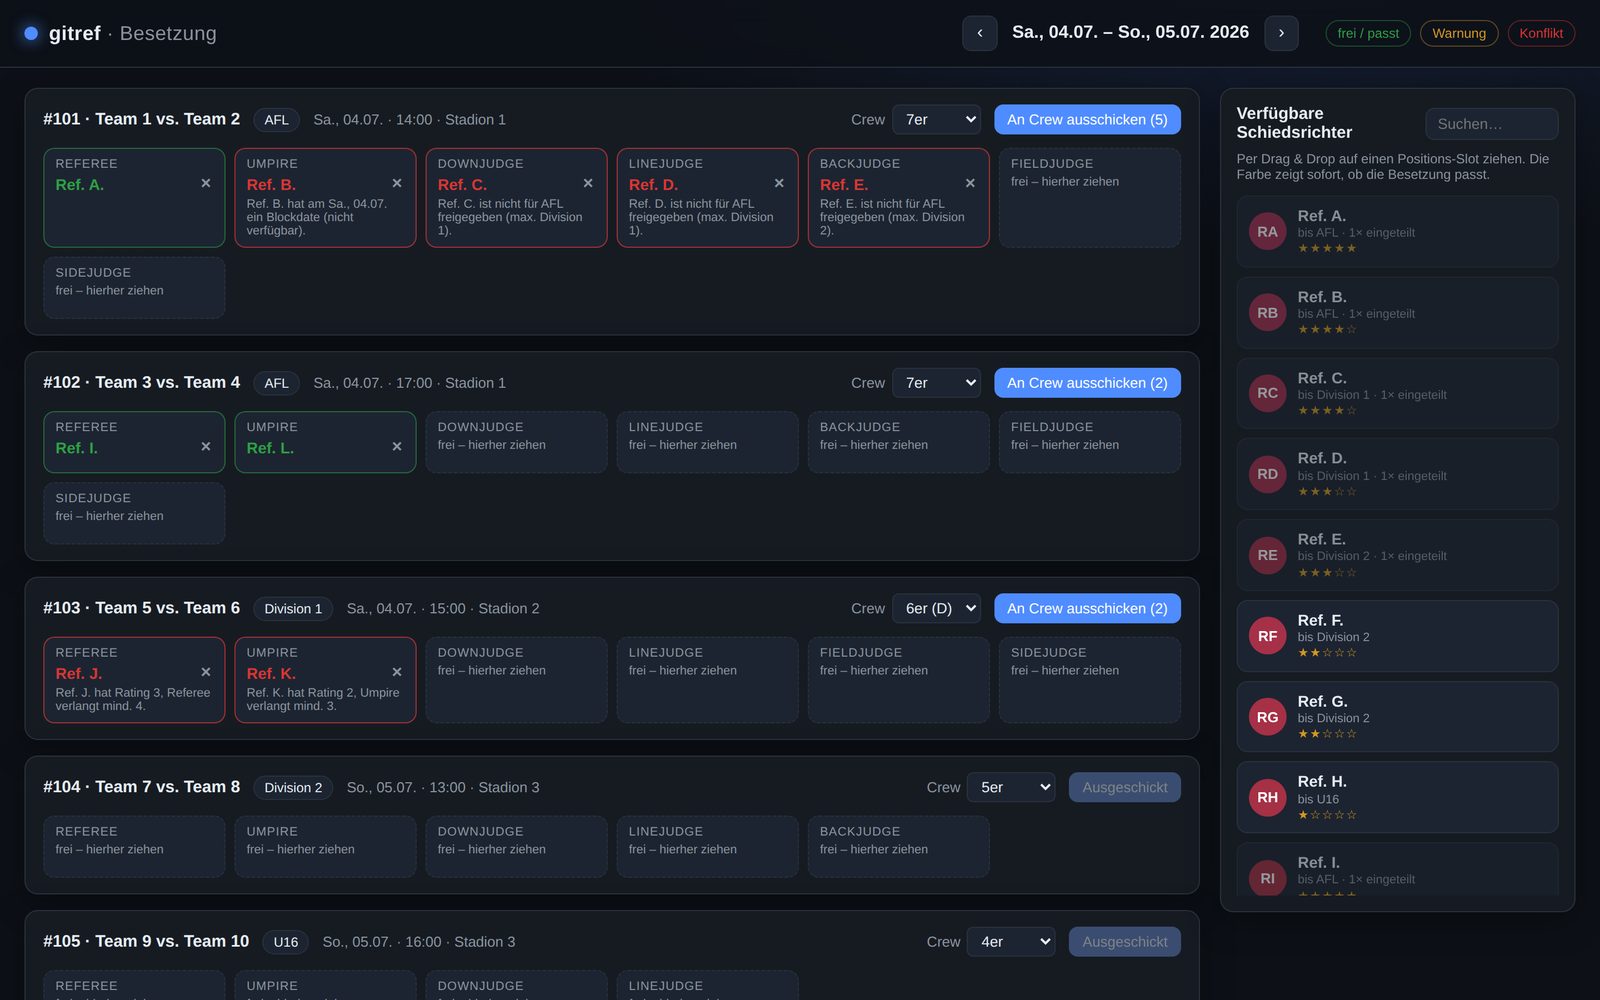Viewport: 1600px width, 1000px height.
Task: Remove Ref. C. from Downjudge slot
Action: click(588, 183)
